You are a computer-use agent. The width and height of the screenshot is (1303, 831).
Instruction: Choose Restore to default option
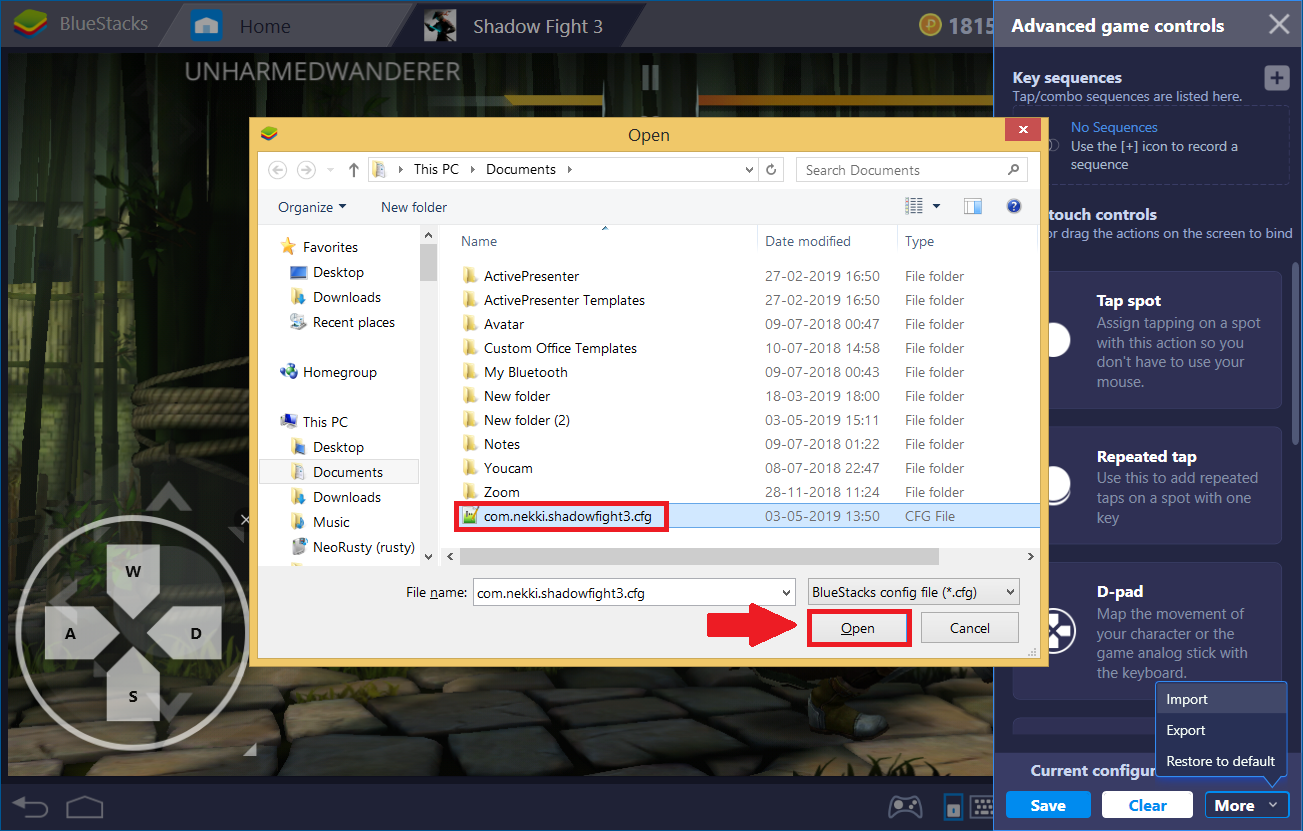1220,761
